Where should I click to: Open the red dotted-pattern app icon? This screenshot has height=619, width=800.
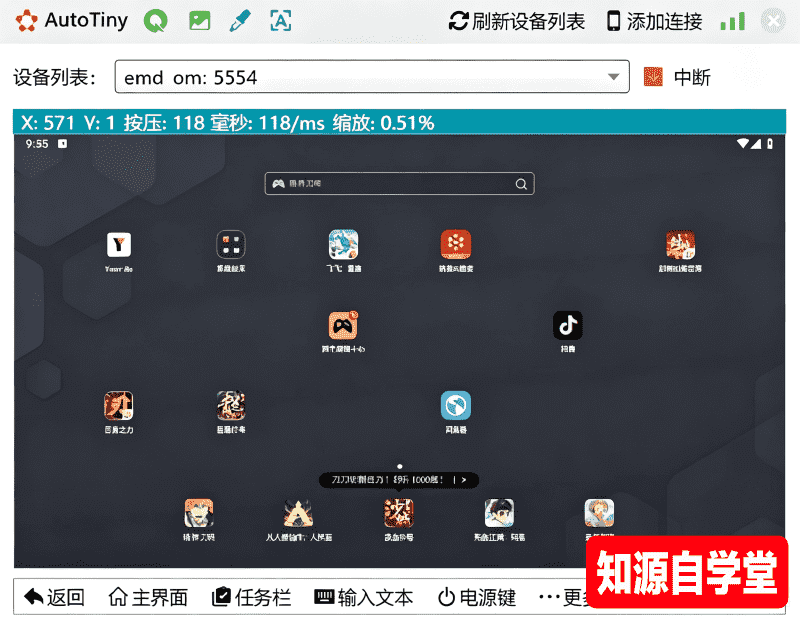pyautogui.click(x=456, y=244)
